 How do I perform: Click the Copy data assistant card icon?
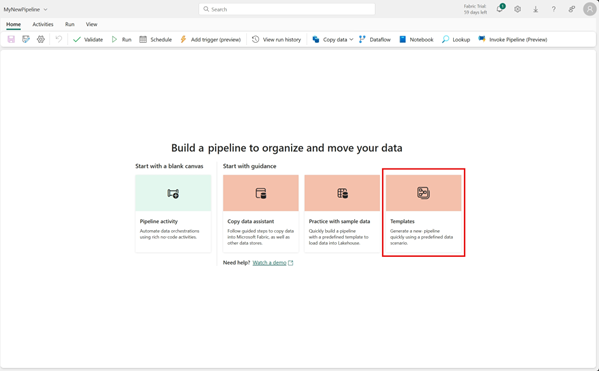pyautogui.click(x=261, y=193)
